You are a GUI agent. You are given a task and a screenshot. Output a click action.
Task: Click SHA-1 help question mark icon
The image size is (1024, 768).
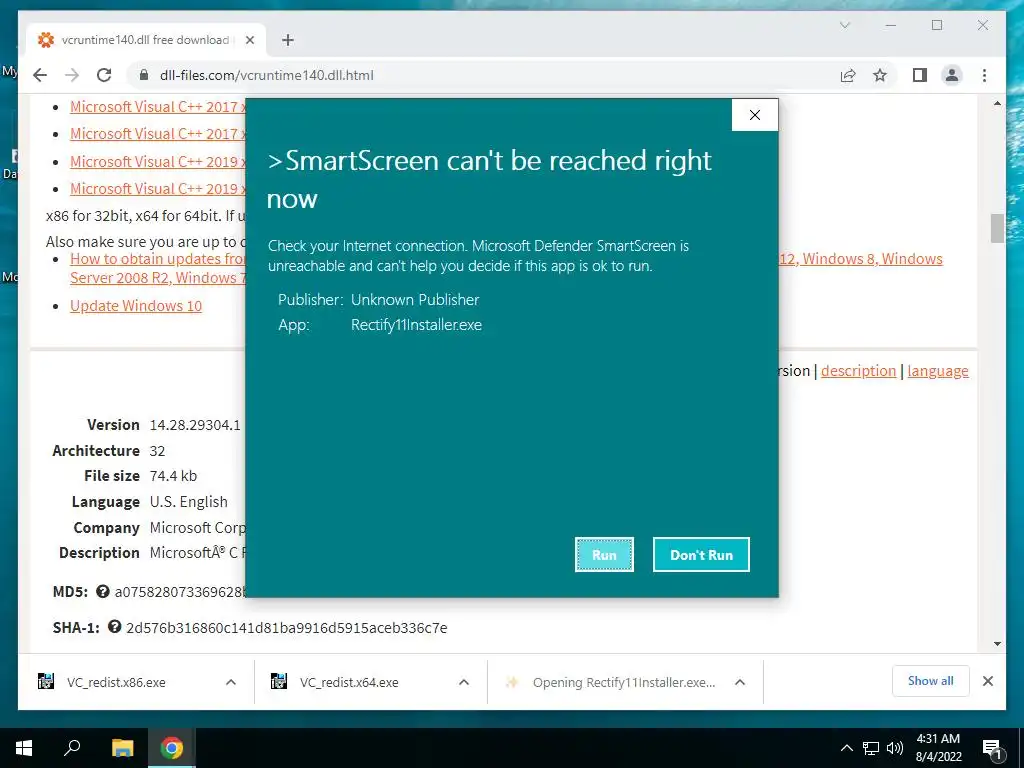coord(114,627)
